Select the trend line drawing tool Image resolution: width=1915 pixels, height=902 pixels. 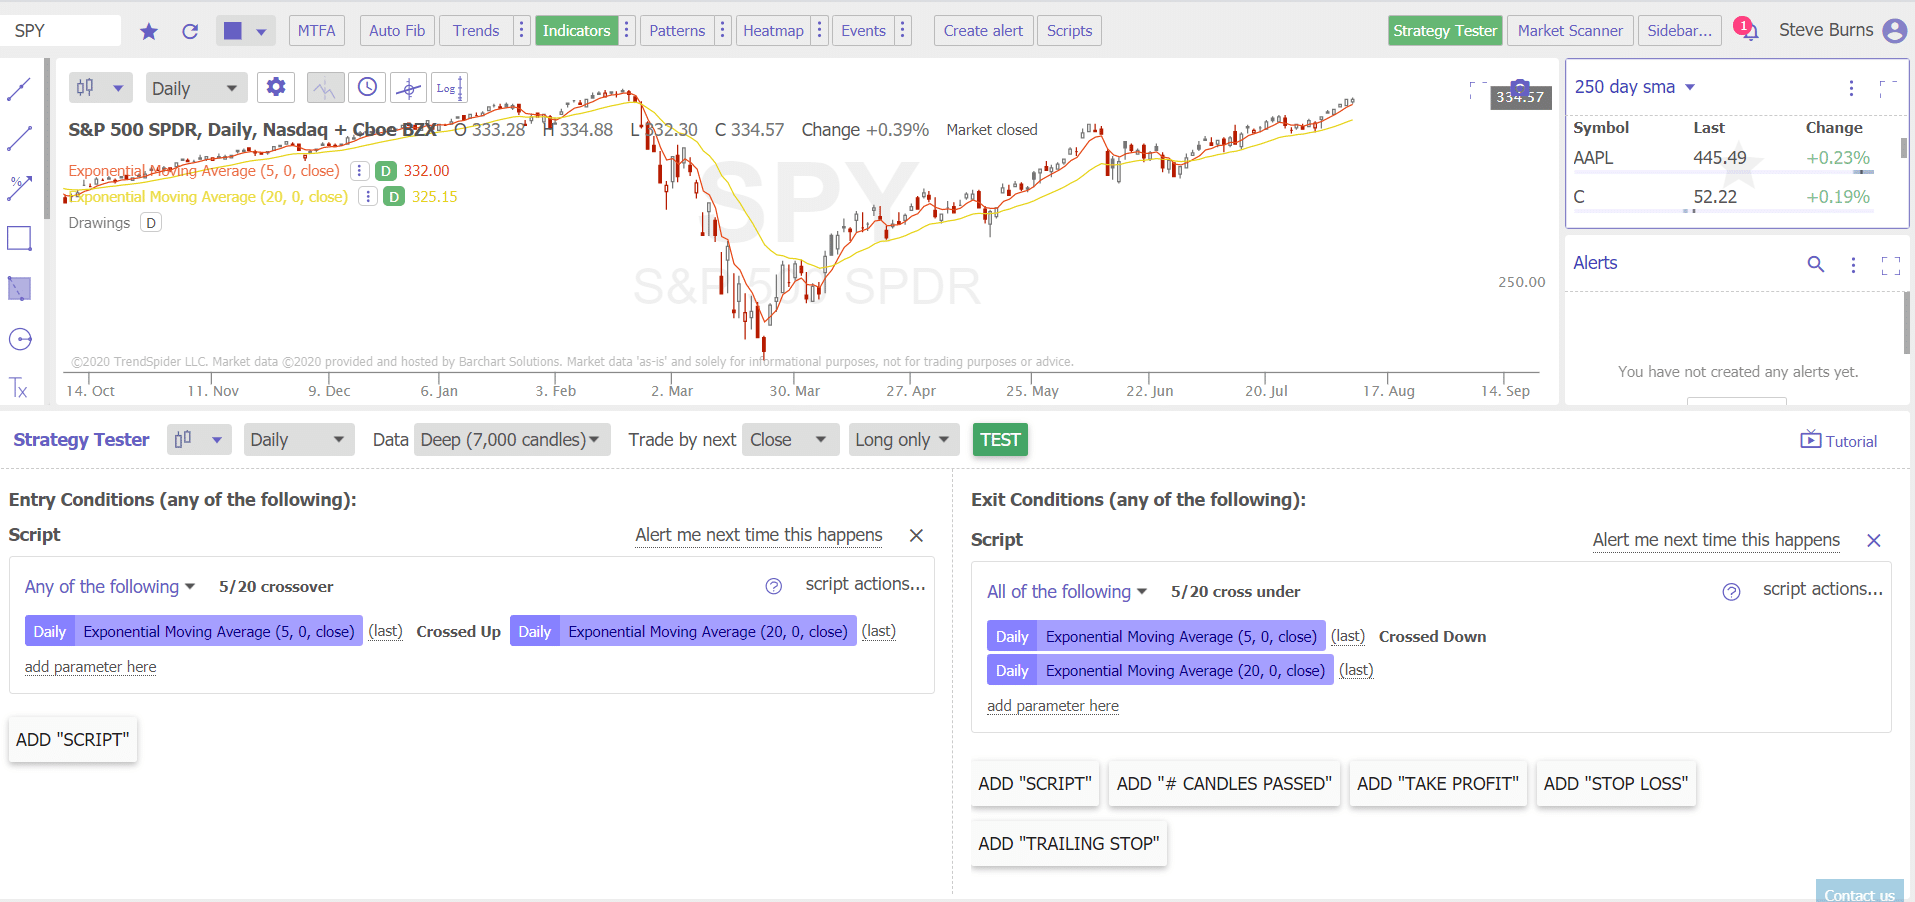[19, 88]
